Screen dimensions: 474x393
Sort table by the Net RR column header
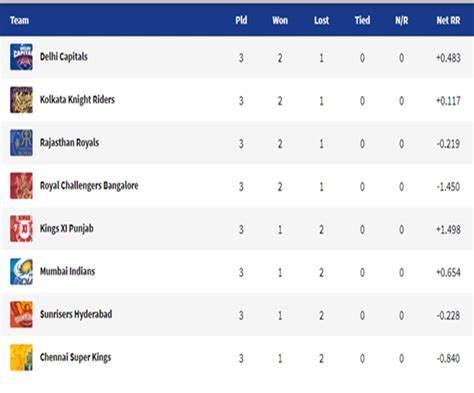pos(448,20)
